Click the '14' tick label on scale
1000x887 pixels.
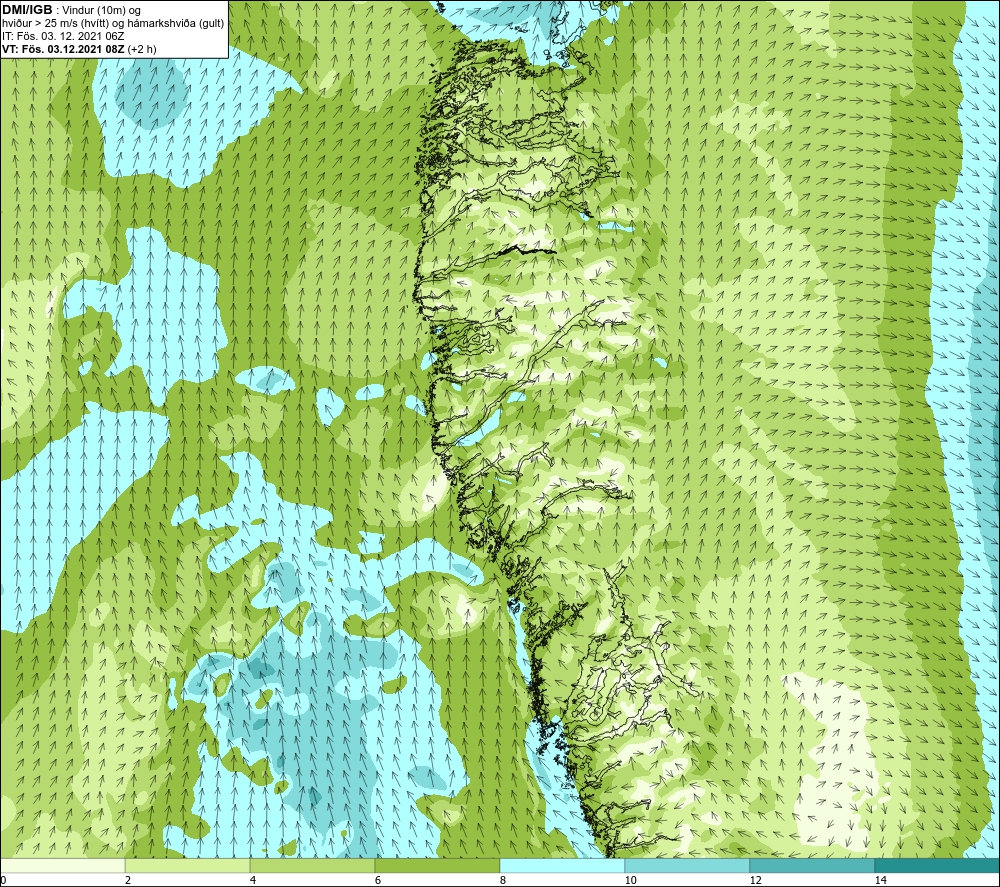tap(881, 881)
